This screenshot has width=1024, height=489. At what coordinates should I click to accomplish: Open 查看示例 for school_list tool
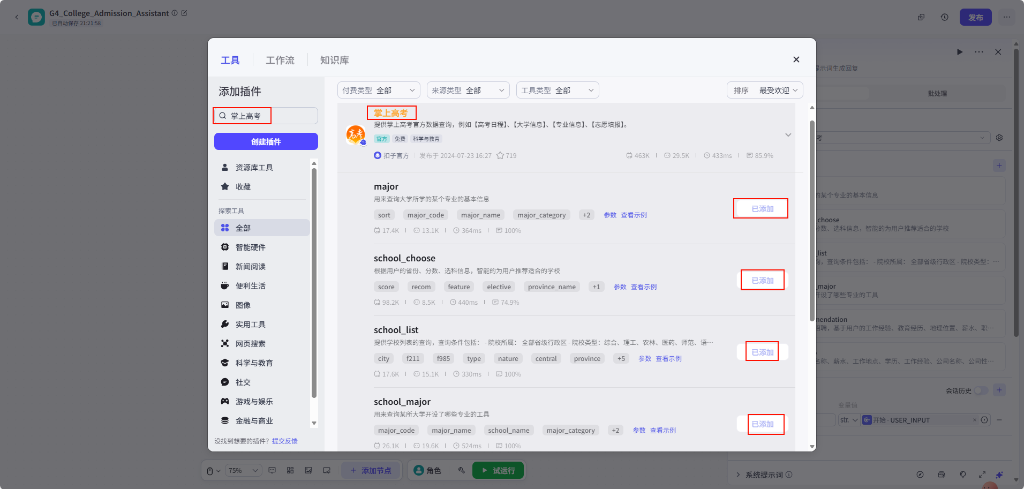pyautogui.click(x=669, y=358)
